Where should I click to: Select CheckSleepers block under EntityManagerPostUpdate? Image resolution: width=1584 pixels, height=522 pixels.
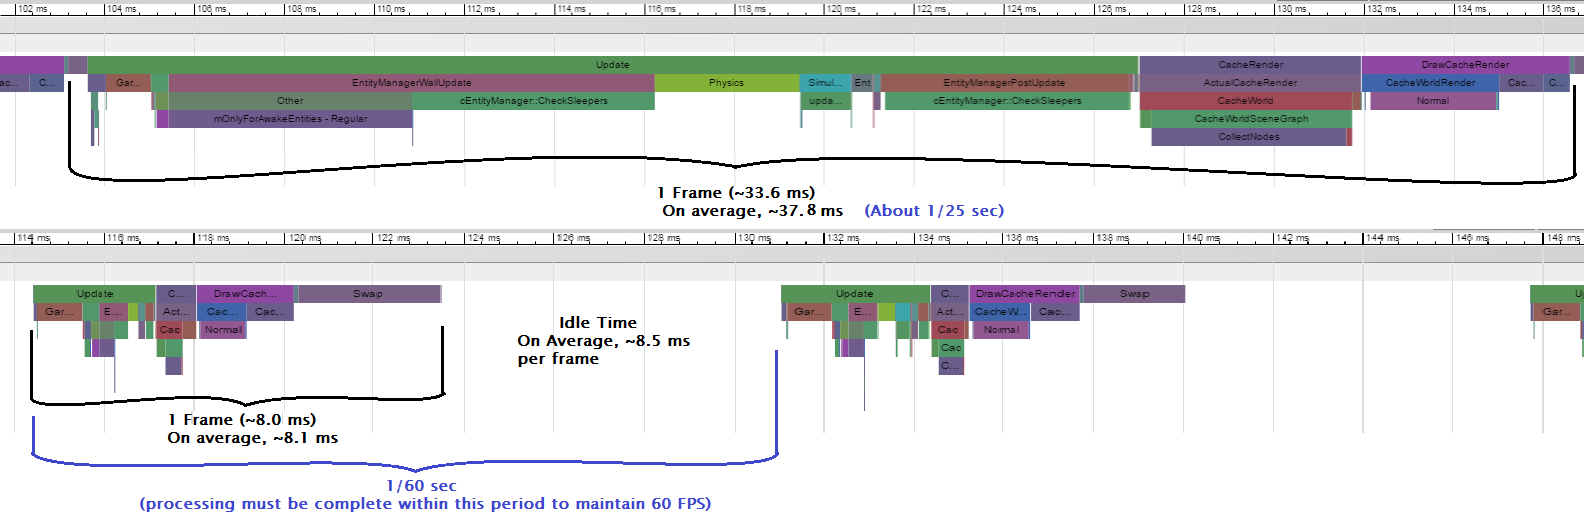coord(1007,101)
